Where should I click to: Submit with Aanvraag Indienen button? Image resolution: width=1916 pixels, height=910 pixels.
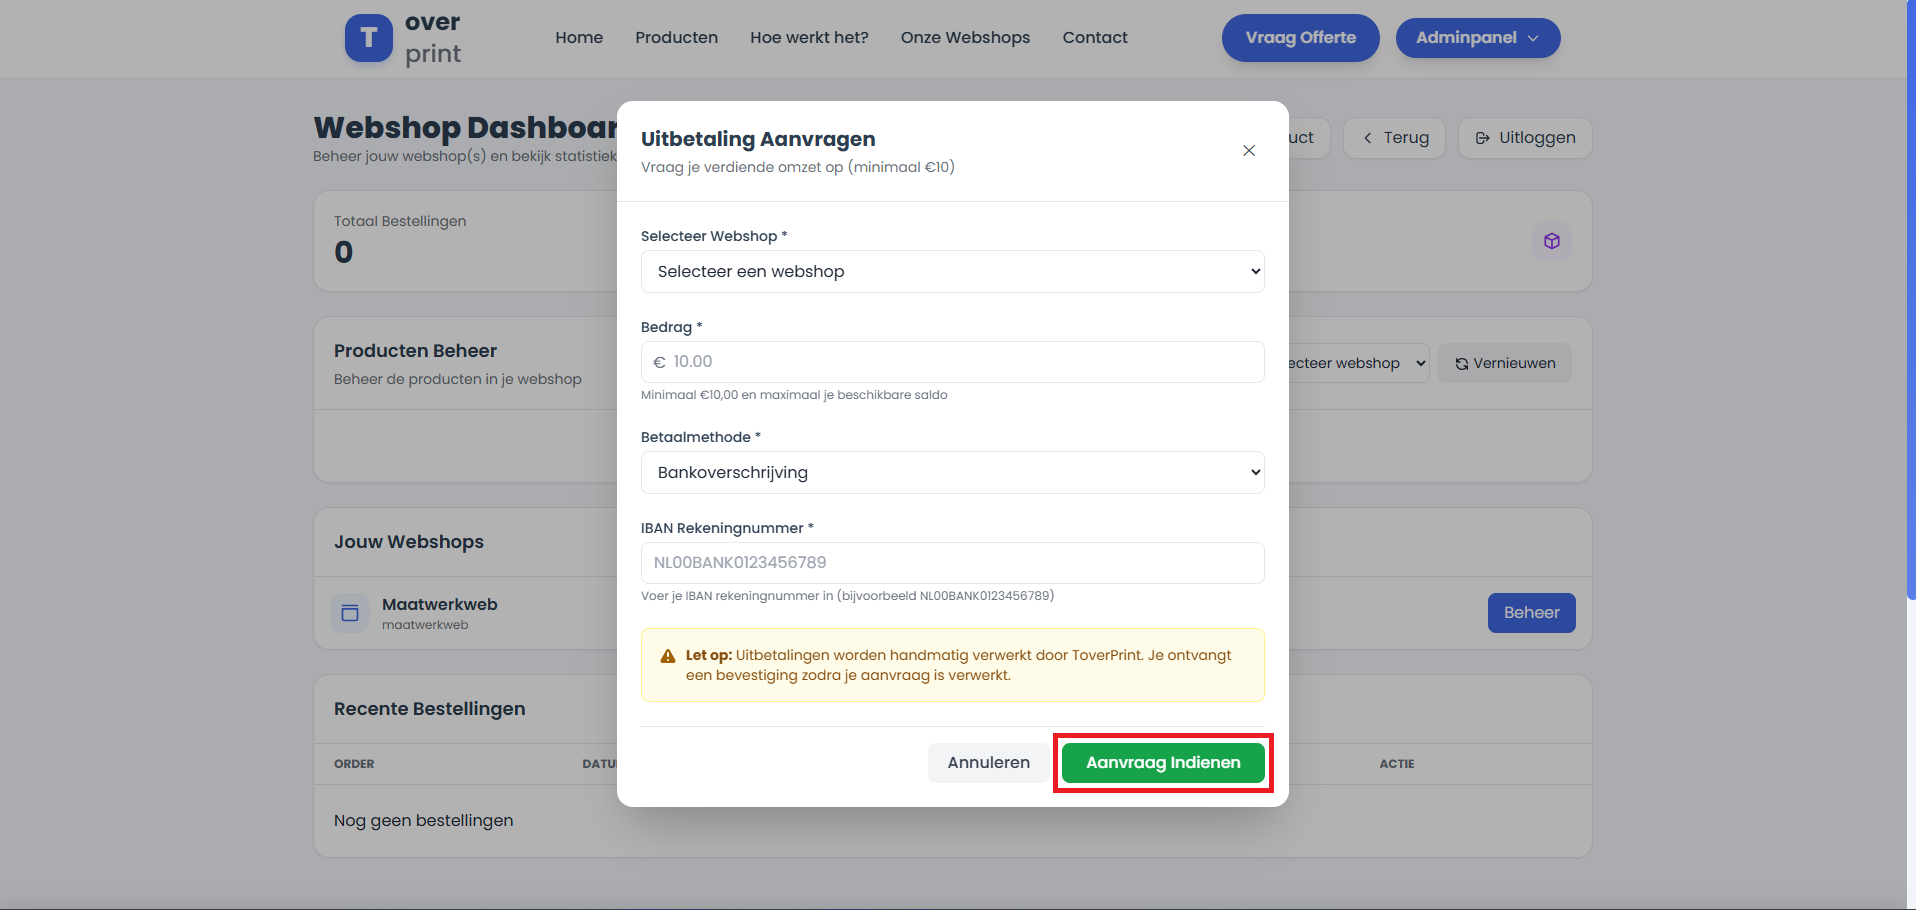pyautogui.click(x=1162, y=763)
